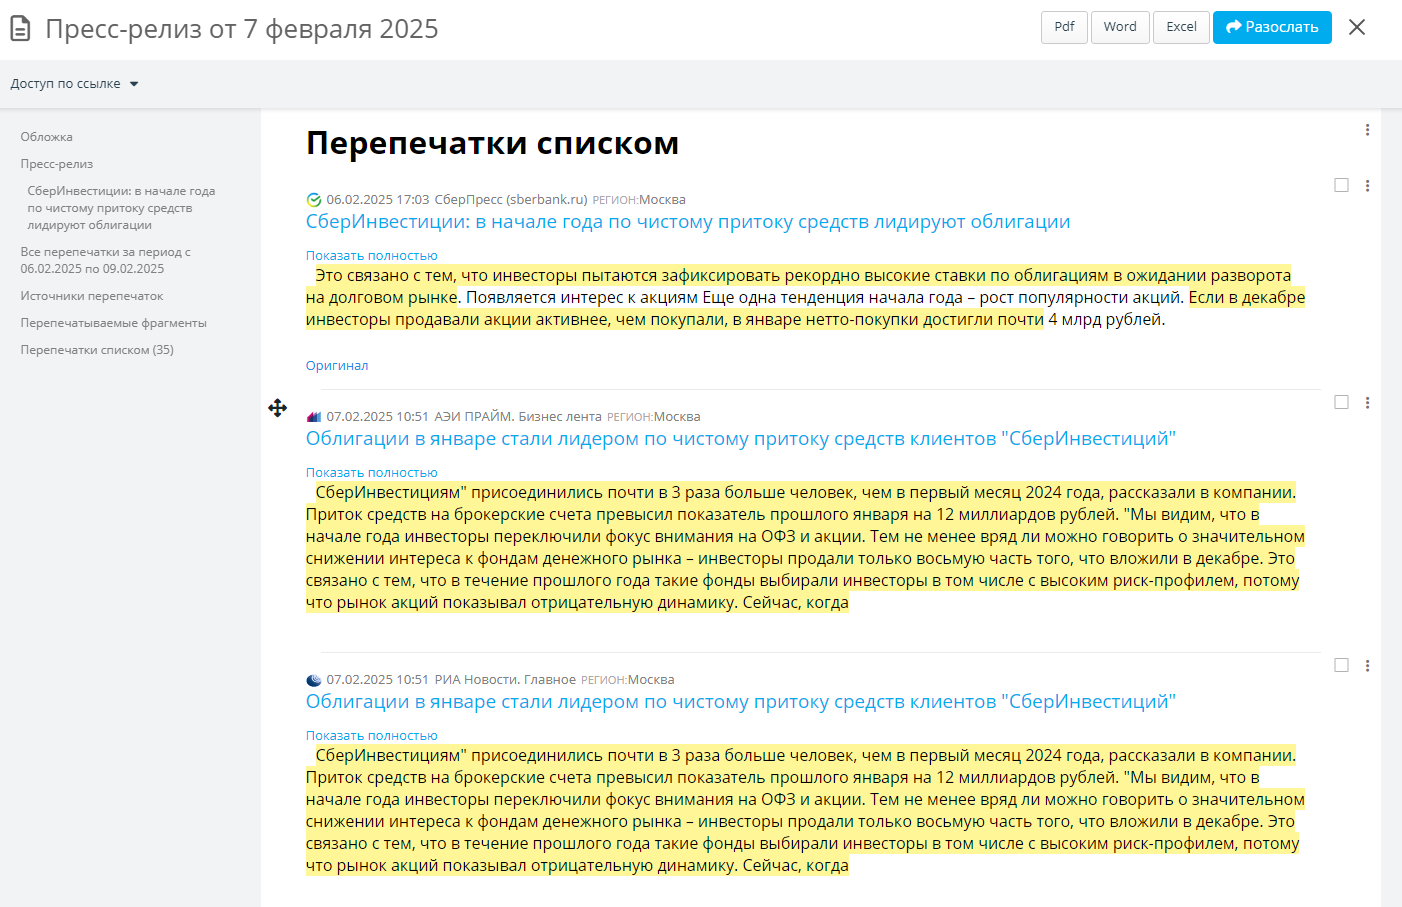Select sidebar subitem СберИнвестиции: в начале года

(x=121, y=208)
